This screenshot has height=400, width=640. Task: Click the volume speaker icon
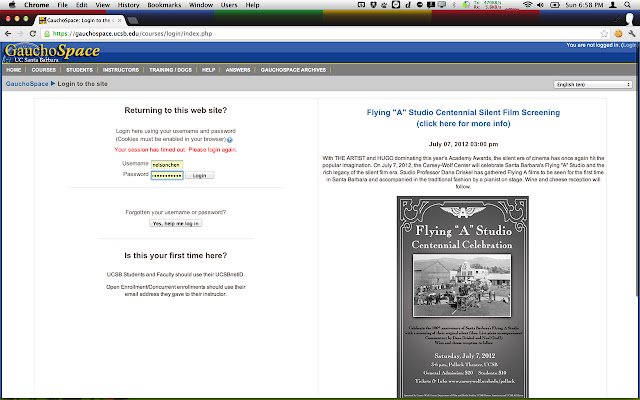coord(540,5)
